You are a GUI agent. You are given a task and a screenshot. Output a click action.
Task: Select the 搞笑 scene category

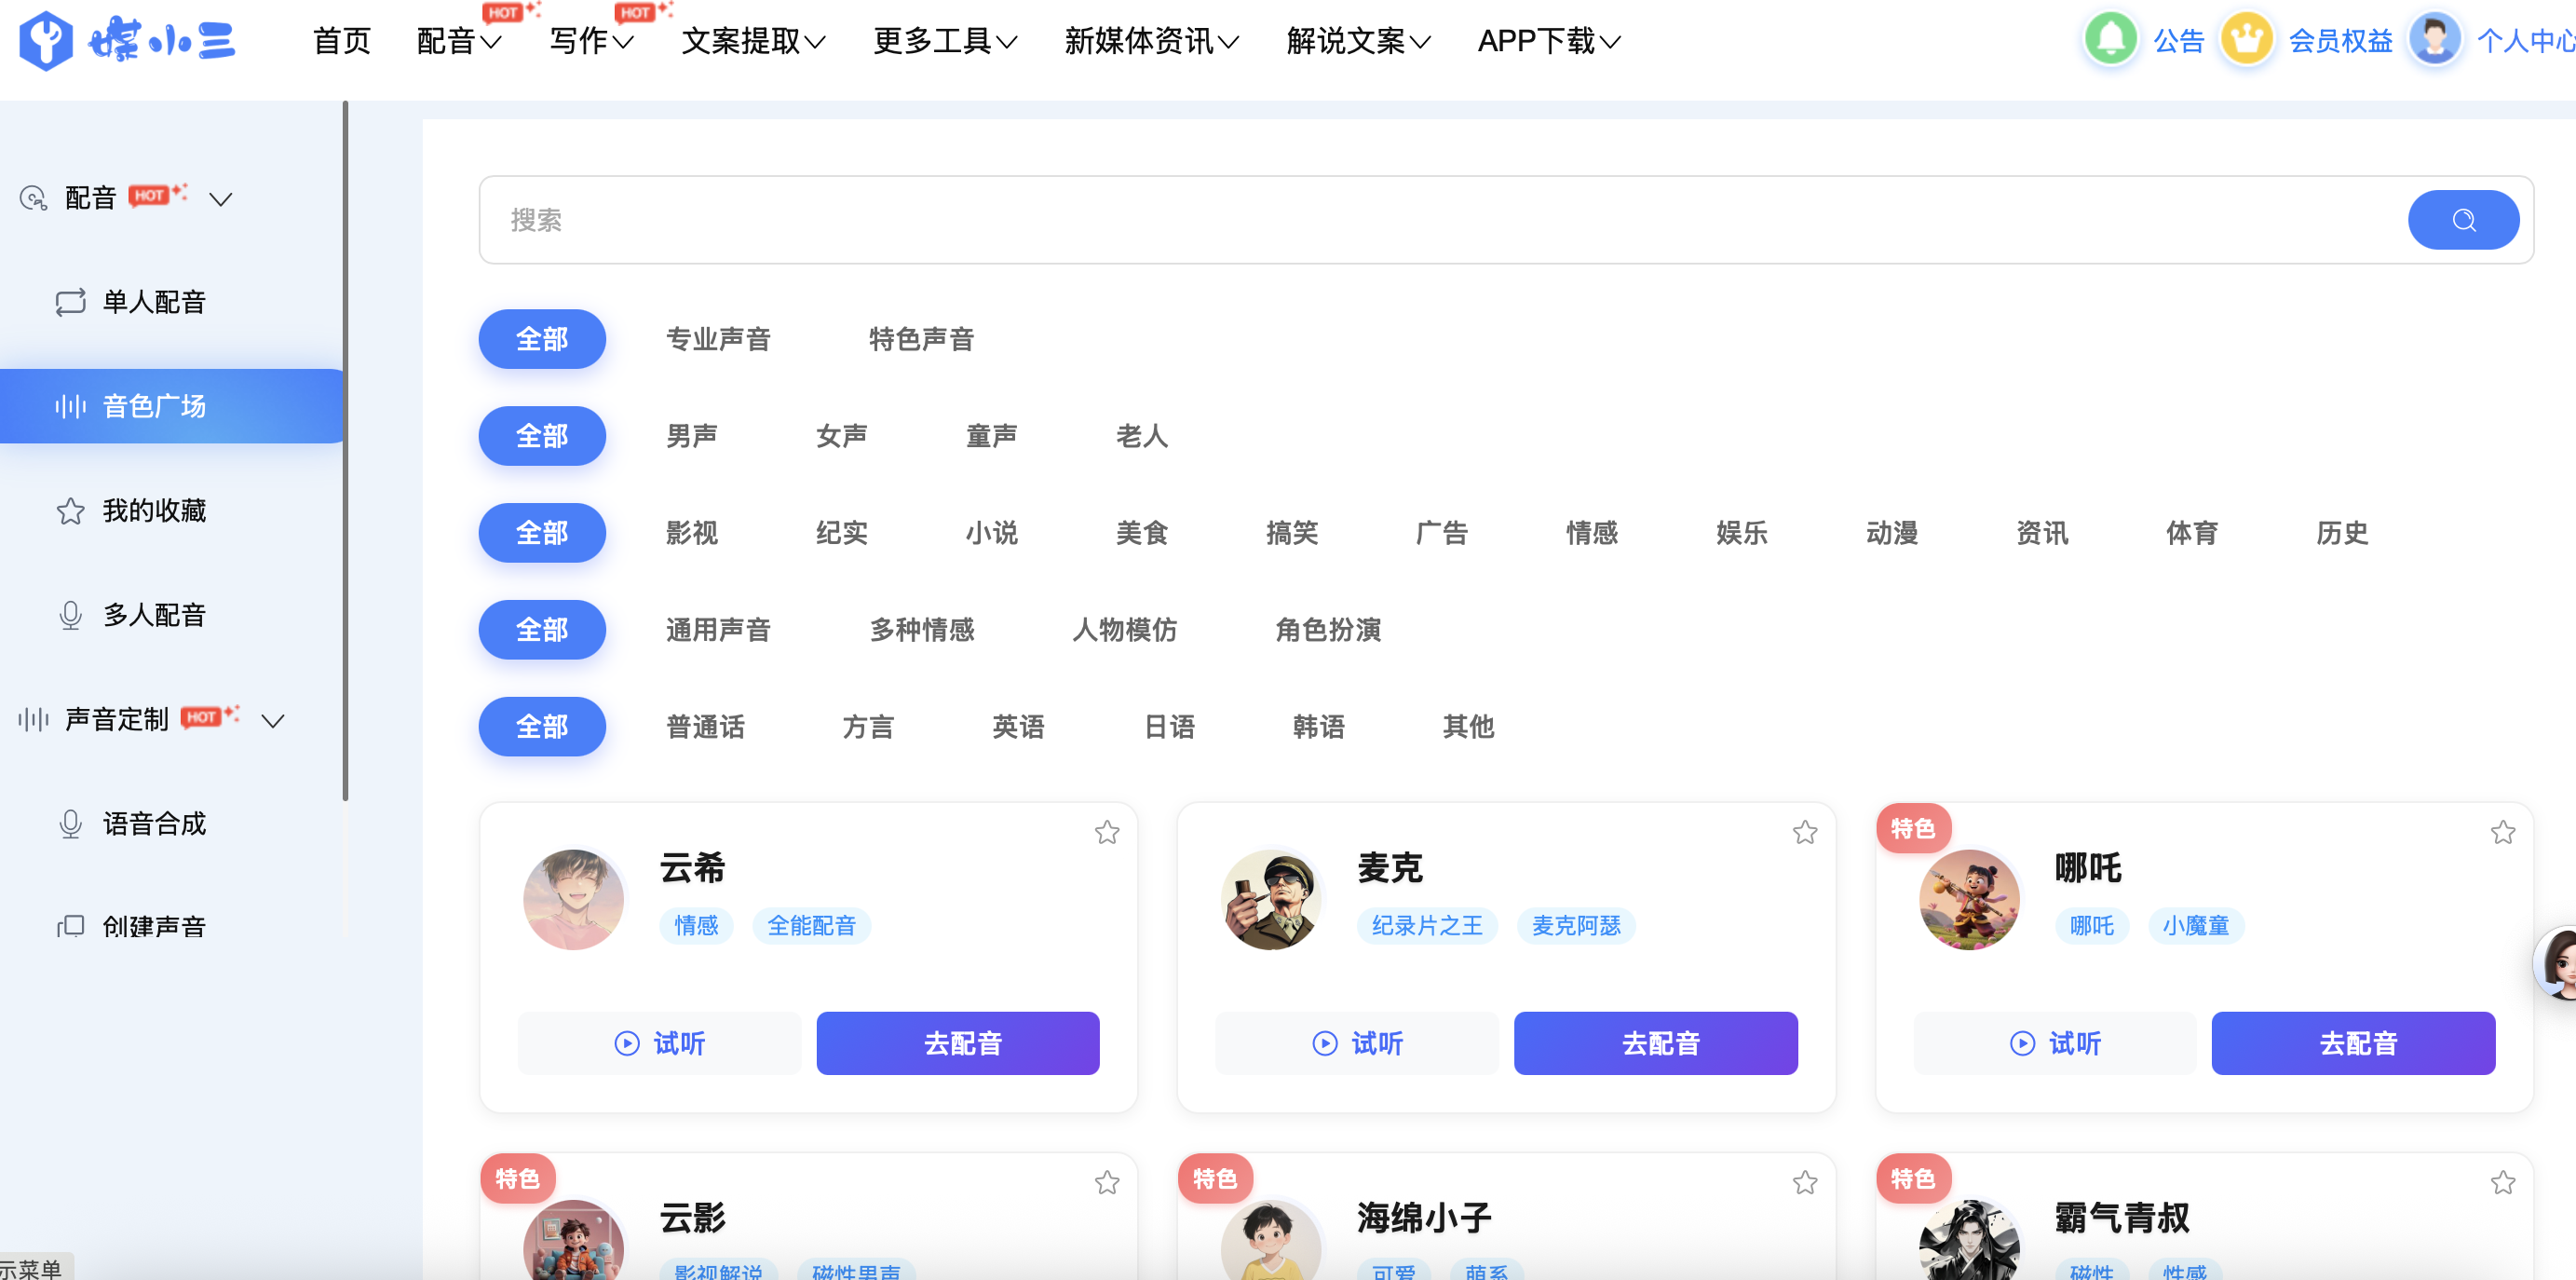tap(1291, 533)
